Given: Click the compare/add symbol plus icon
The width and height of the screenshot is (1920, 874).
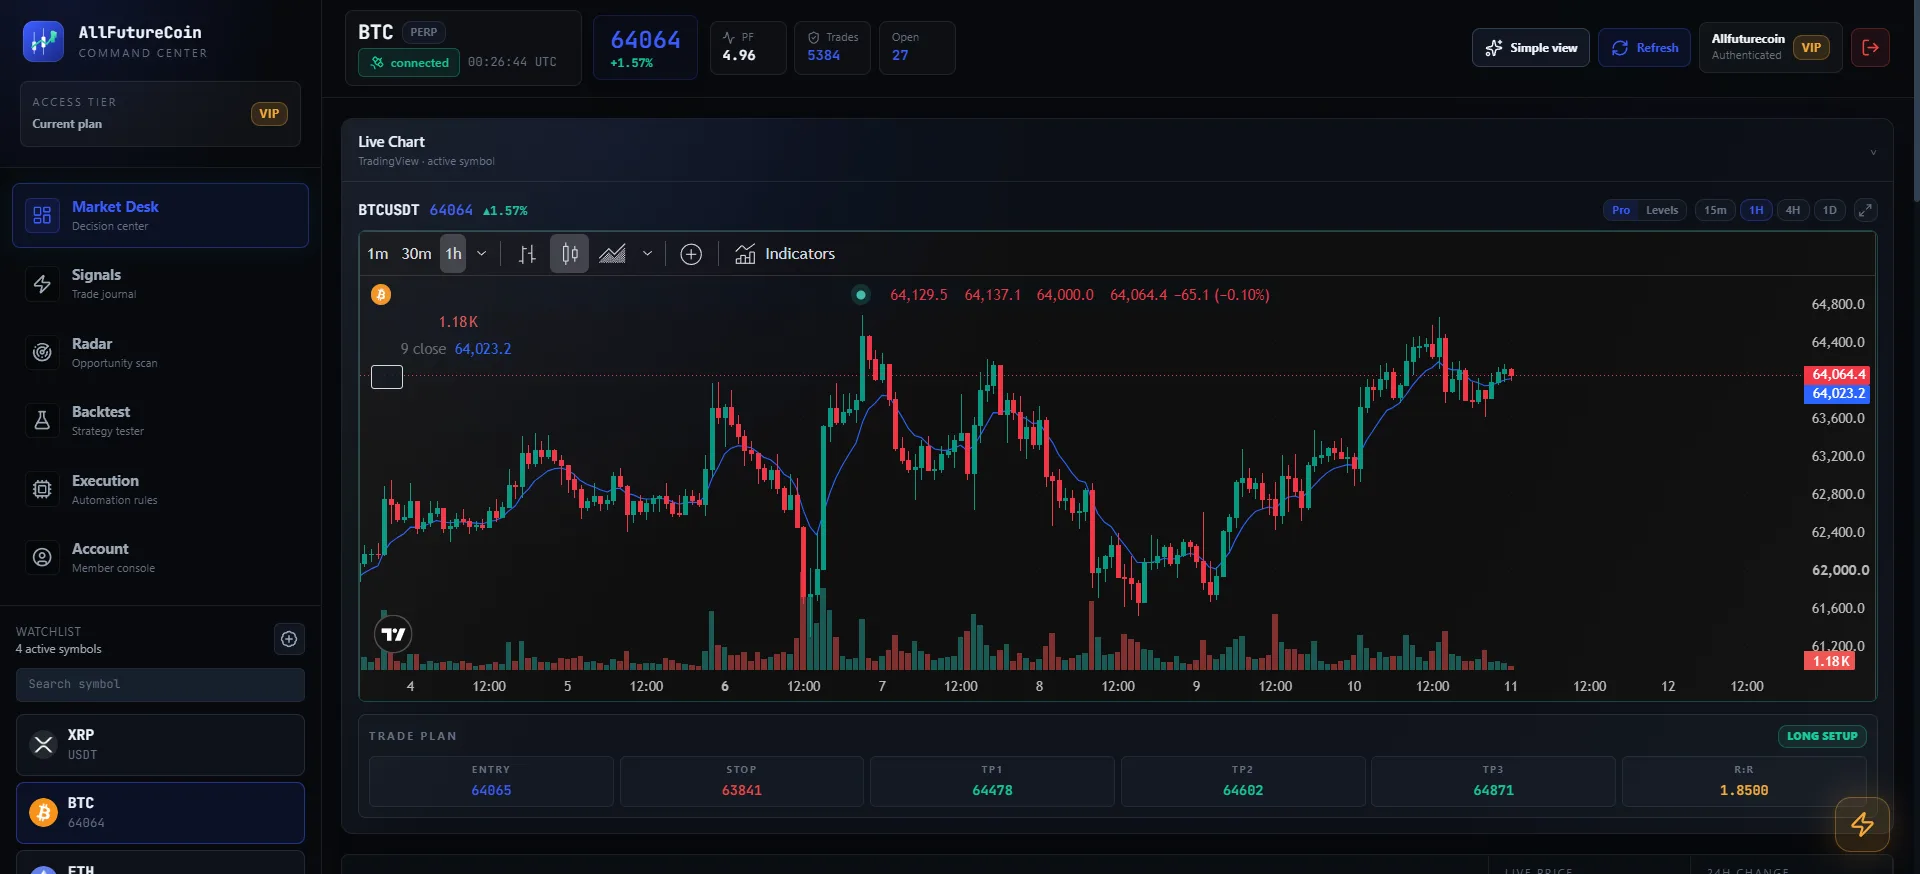Looking at the screenshot, I should 691,254.
